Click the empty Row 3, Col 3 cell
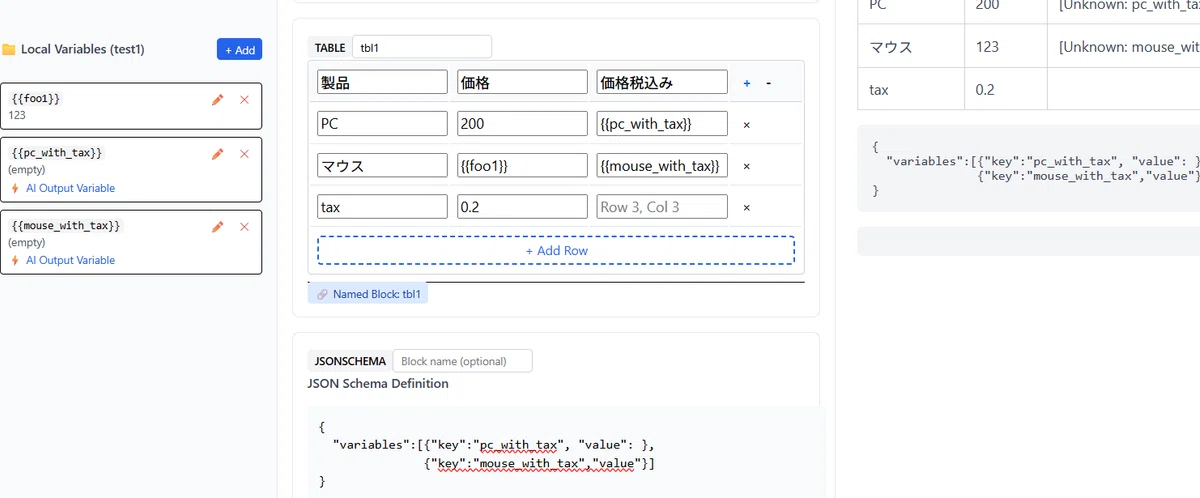The height and width of the screenshot is (498, 1200). point(662,206)
